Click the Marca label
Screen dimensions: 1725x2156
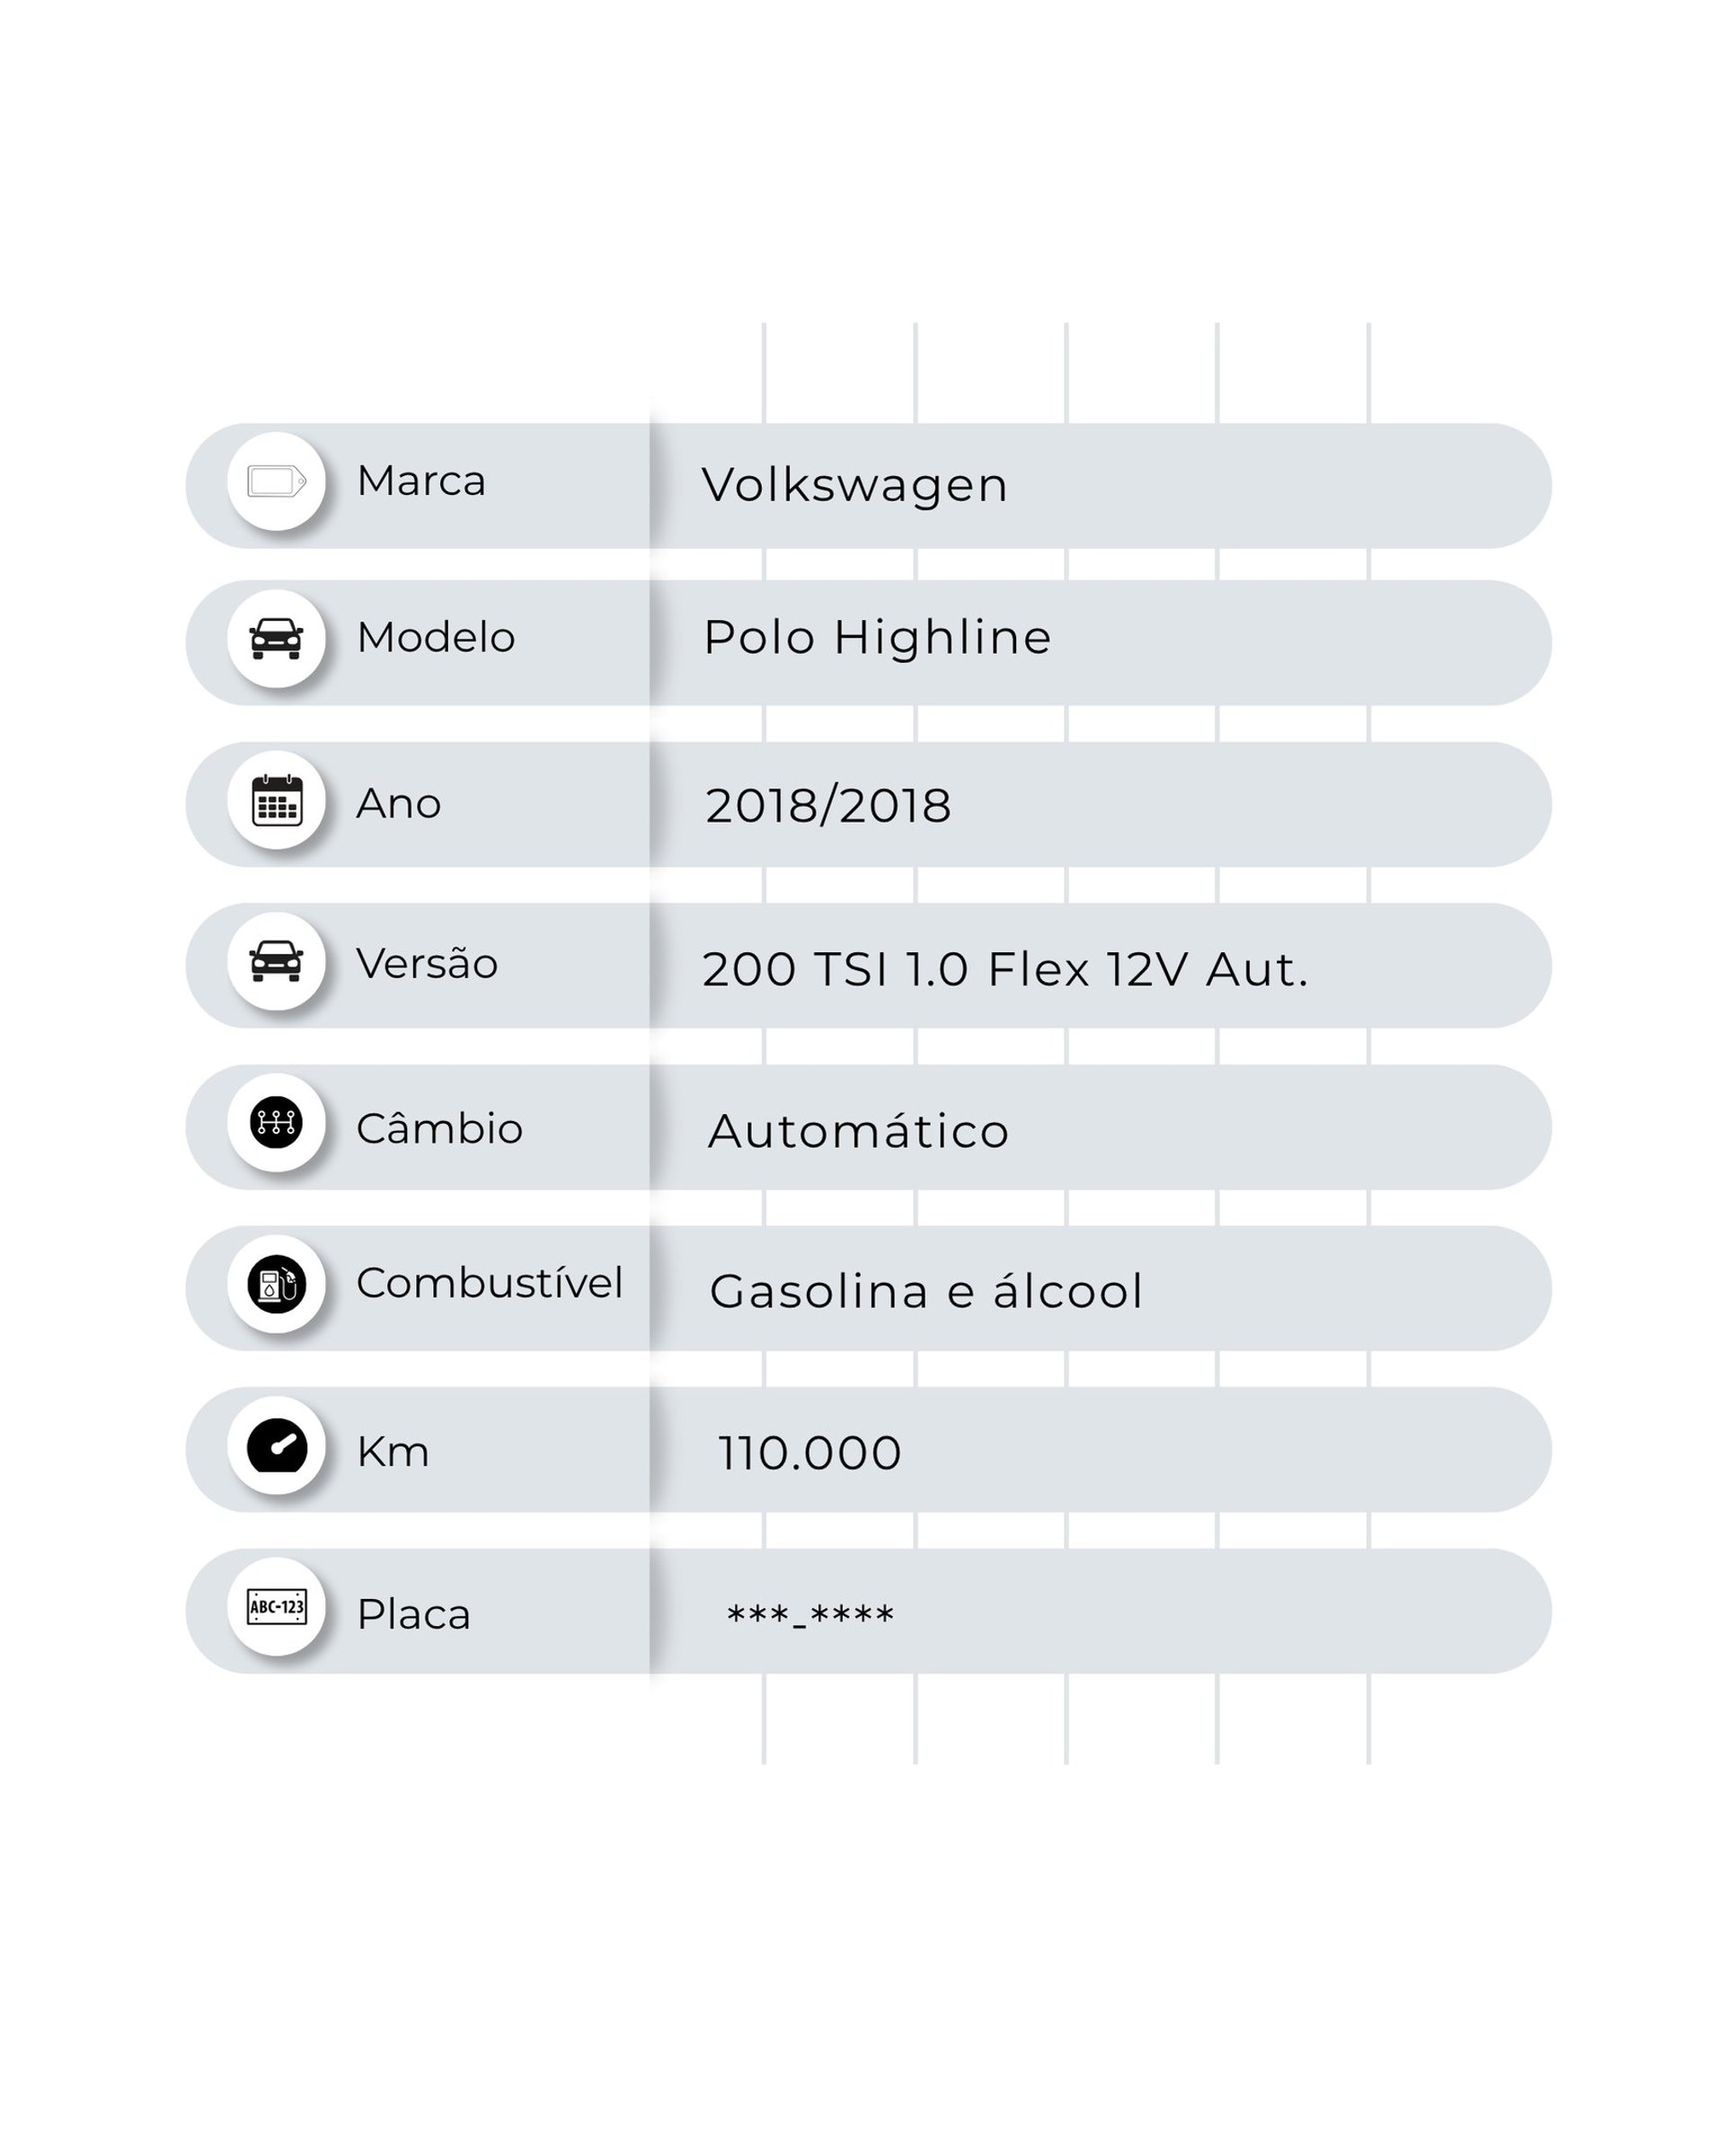click(x=421, y=481)
